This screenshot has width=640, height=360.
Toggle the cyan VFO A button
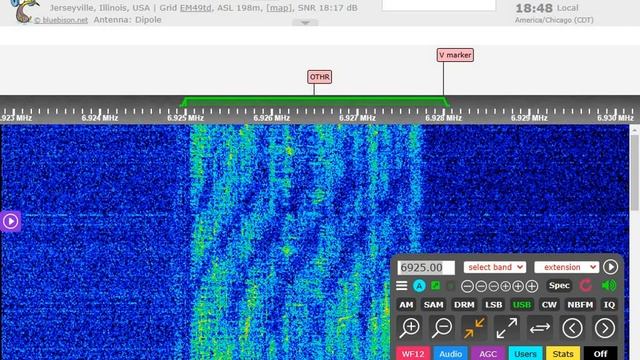(419, 286)
